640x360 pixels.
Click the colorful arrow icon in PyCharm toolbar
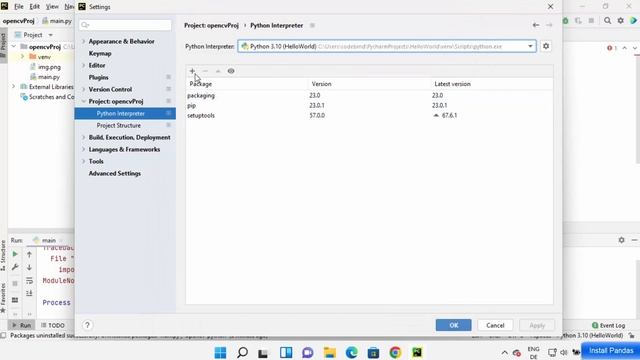(x=634, y=20)
